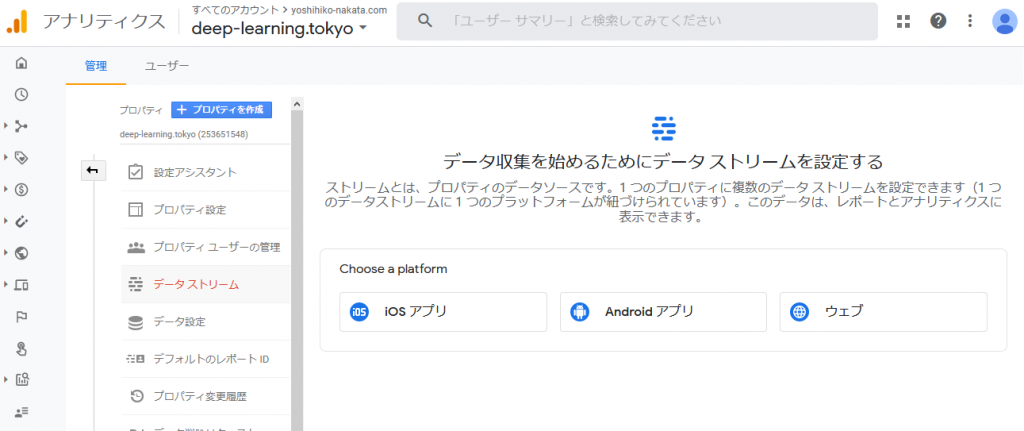Viewport: 1024px width, 431px height.
Task: Open the three-dot more options menu
Action: pos(970,22)
